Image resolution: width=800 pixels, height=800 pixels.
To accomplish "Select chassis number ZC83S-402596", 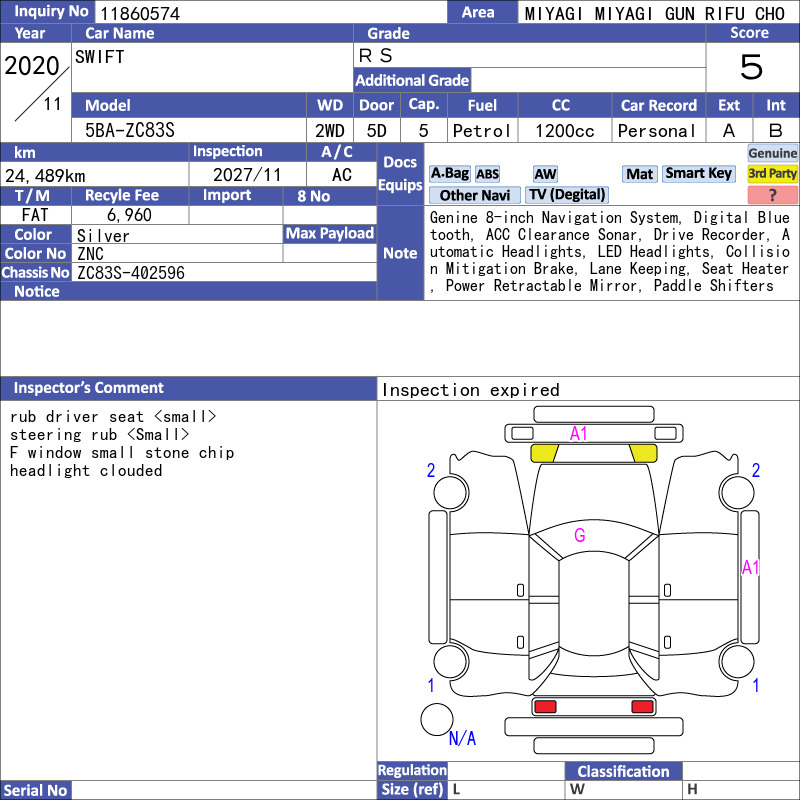I will (131, 273).
